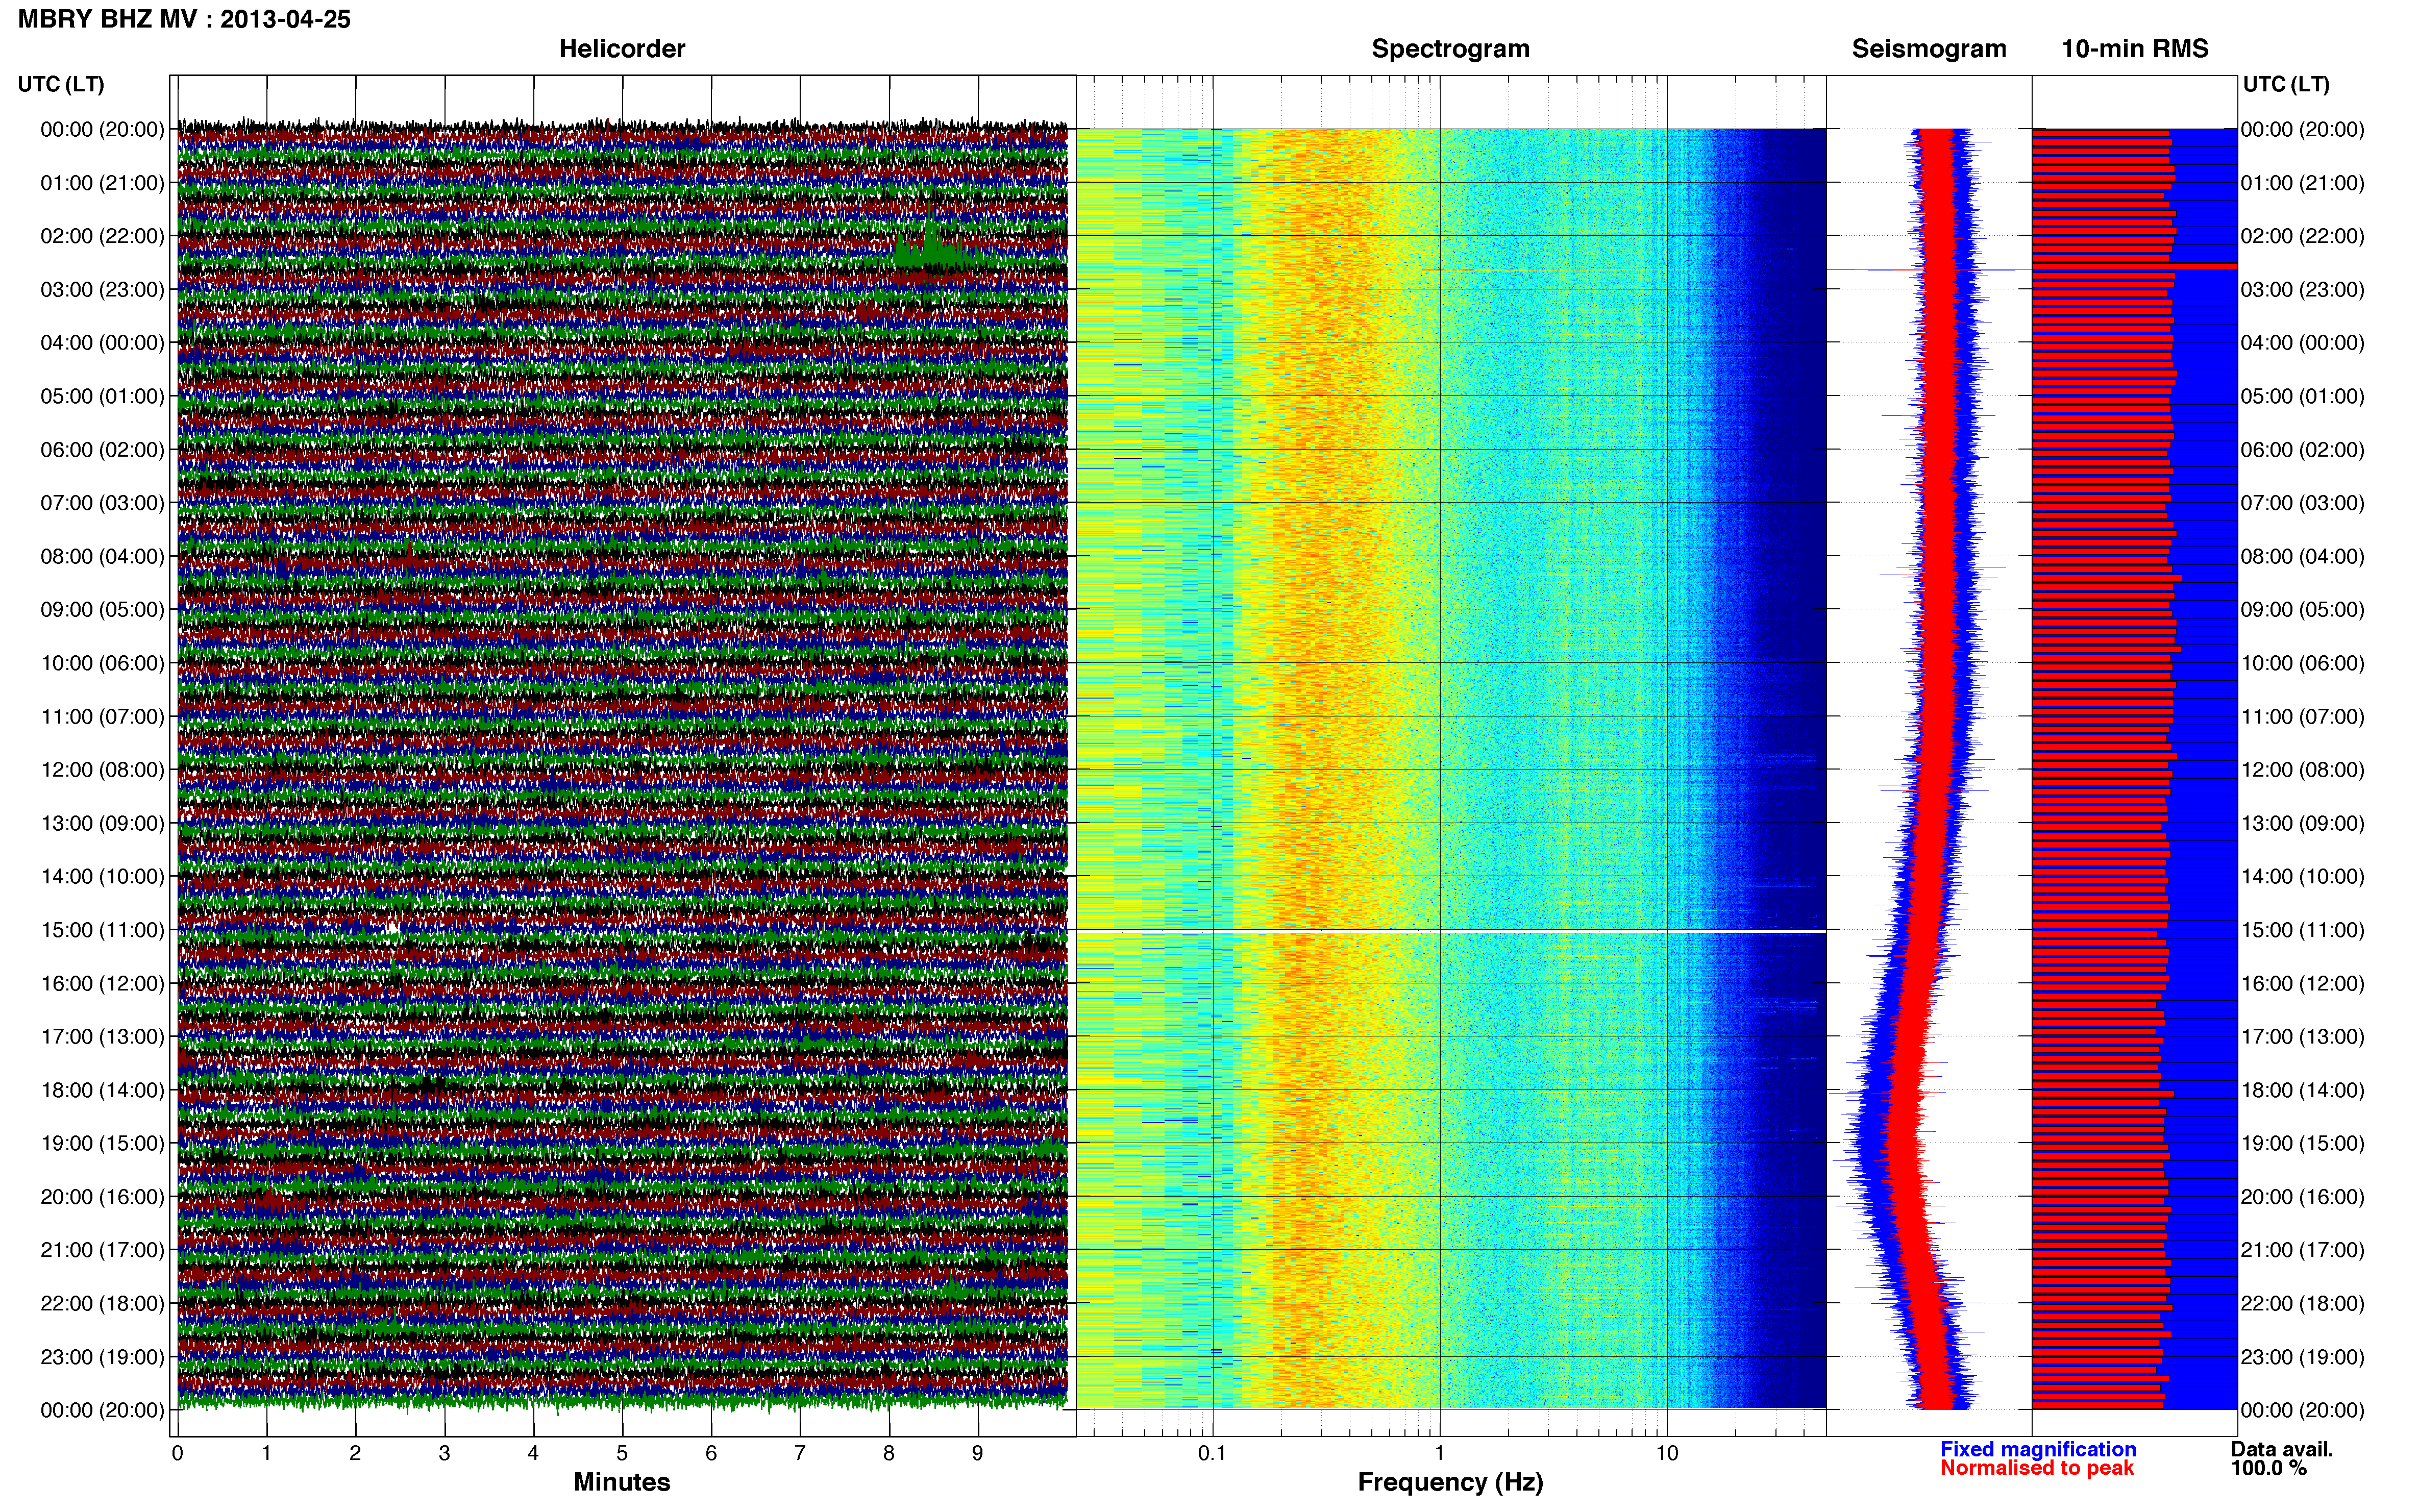Click the white data-gap line in the Spectrogram
2419x1512 pixels.
click(1451, 931)
